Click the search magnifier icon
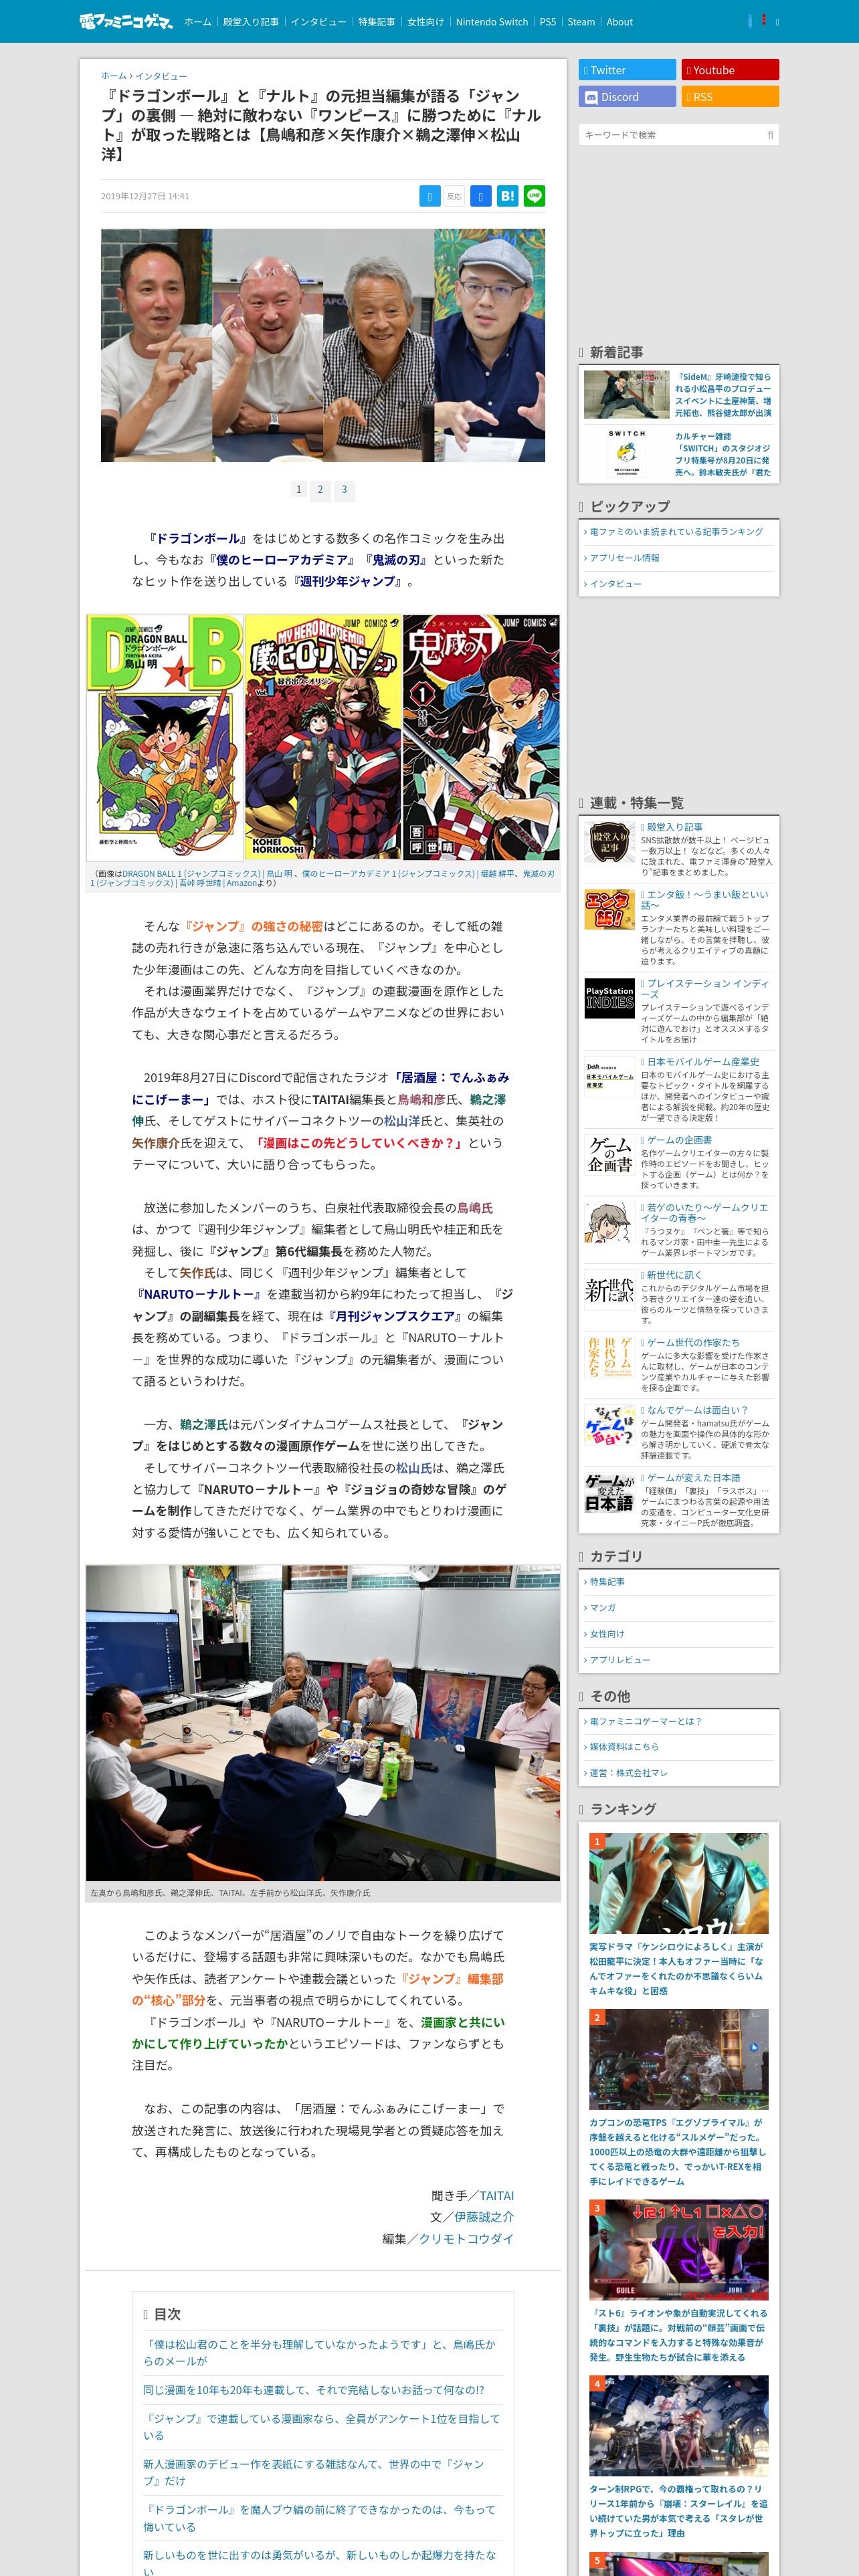 770,135
